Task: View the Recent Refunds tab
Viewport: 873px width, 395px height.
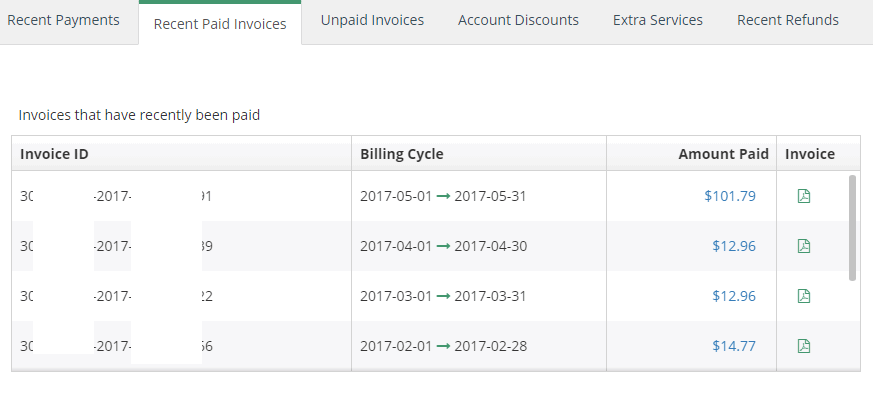Action: pos(788,20)
